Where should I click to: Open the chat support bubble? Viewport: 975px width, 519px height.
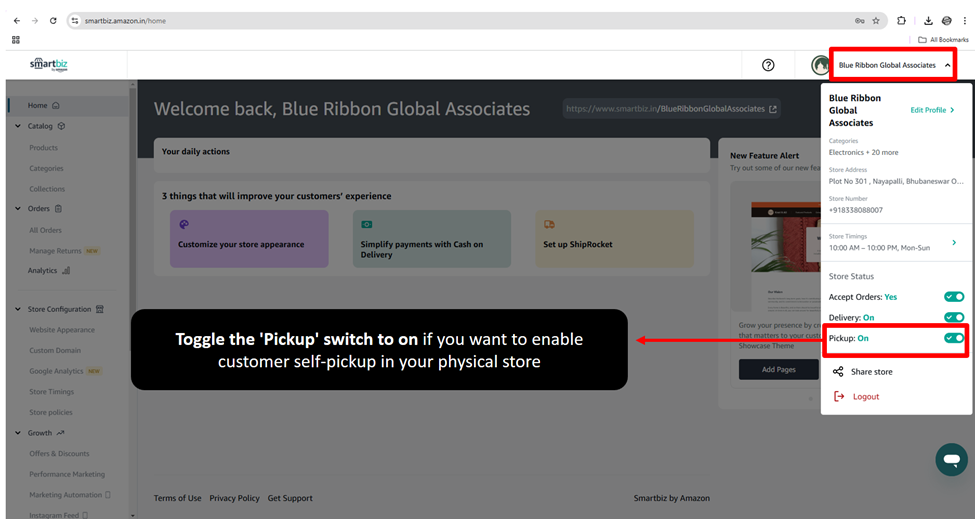[951, 459]
